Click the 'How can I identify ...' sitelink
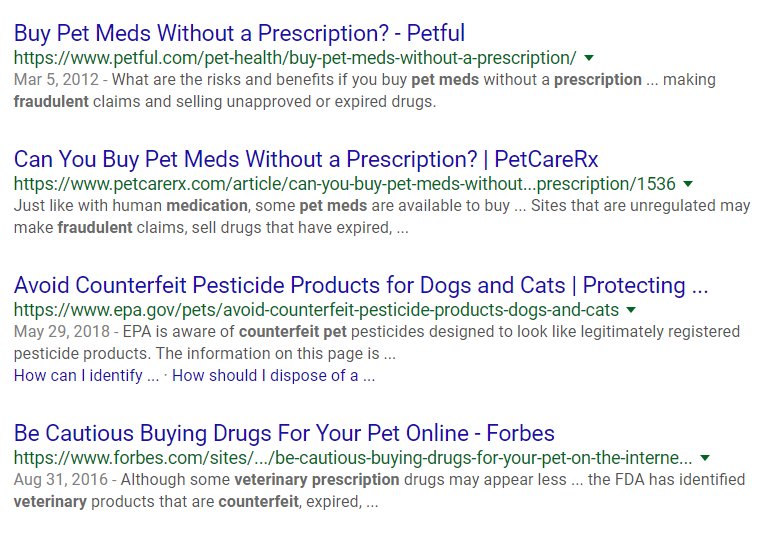Screen dimensions: 770x537 point(86,376)
